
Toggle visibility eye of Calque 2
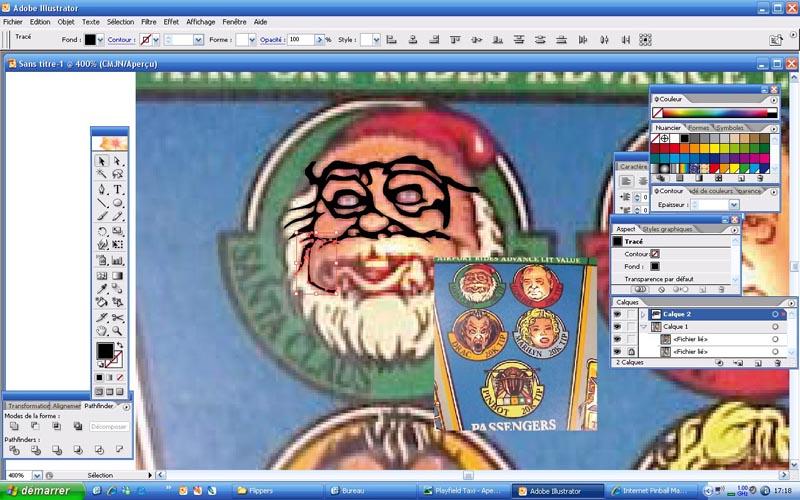pos(617,314)
